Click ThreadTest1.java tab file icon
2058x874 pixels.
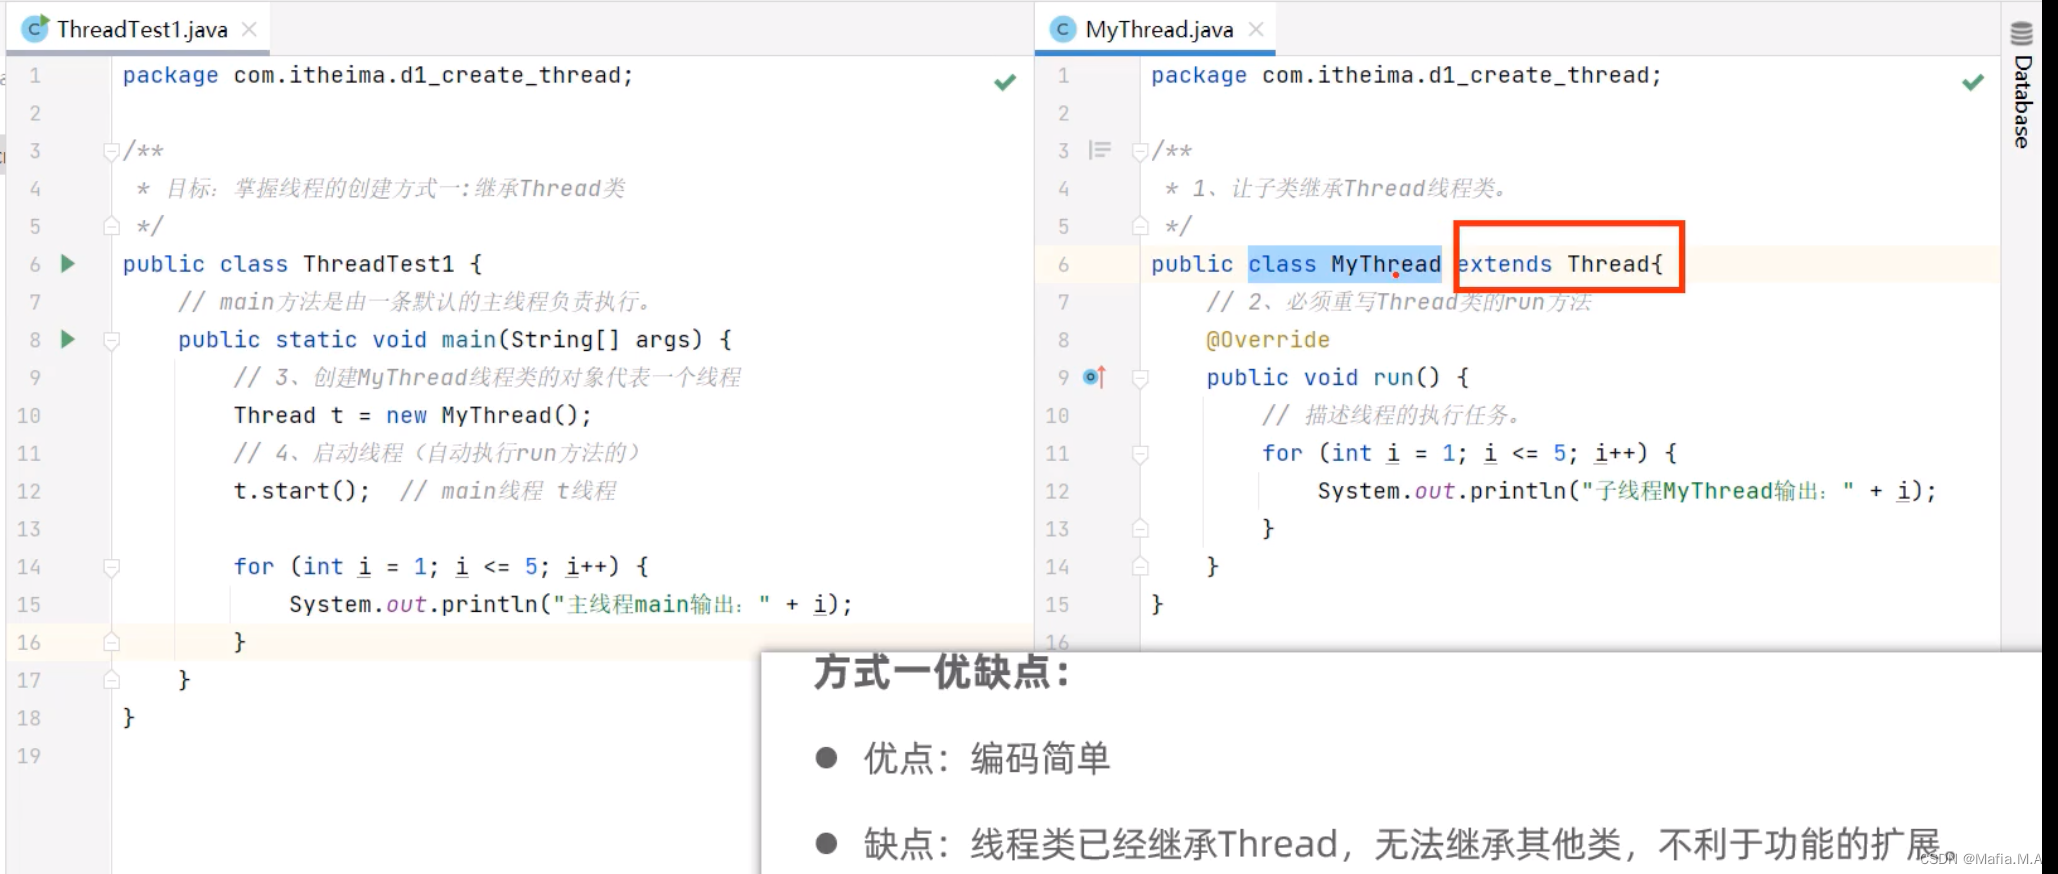(x=35, y=29)
